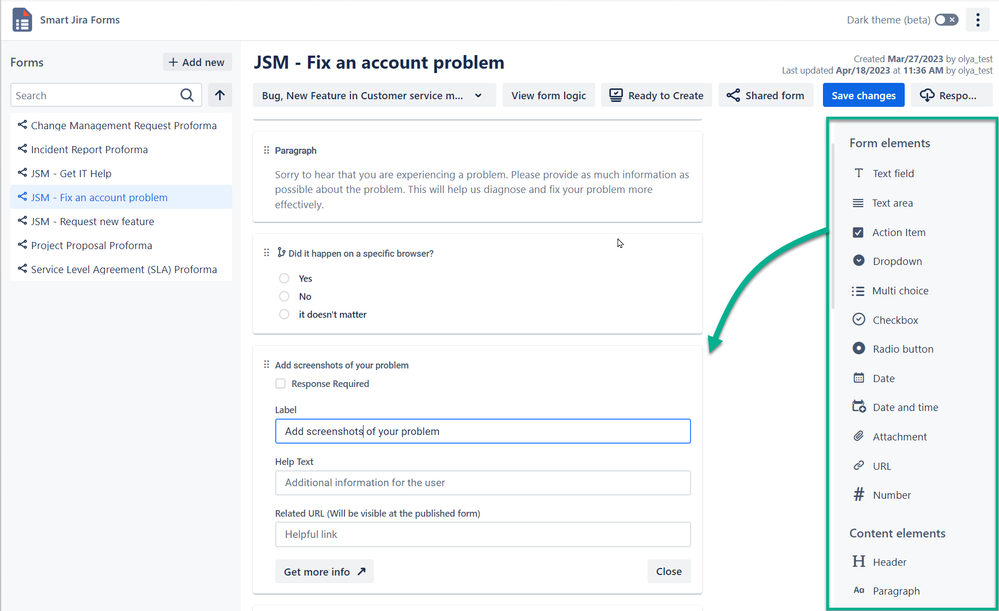Click the Get more info link
The width and height of the screenshot is (999, 611).
(324, 571)
